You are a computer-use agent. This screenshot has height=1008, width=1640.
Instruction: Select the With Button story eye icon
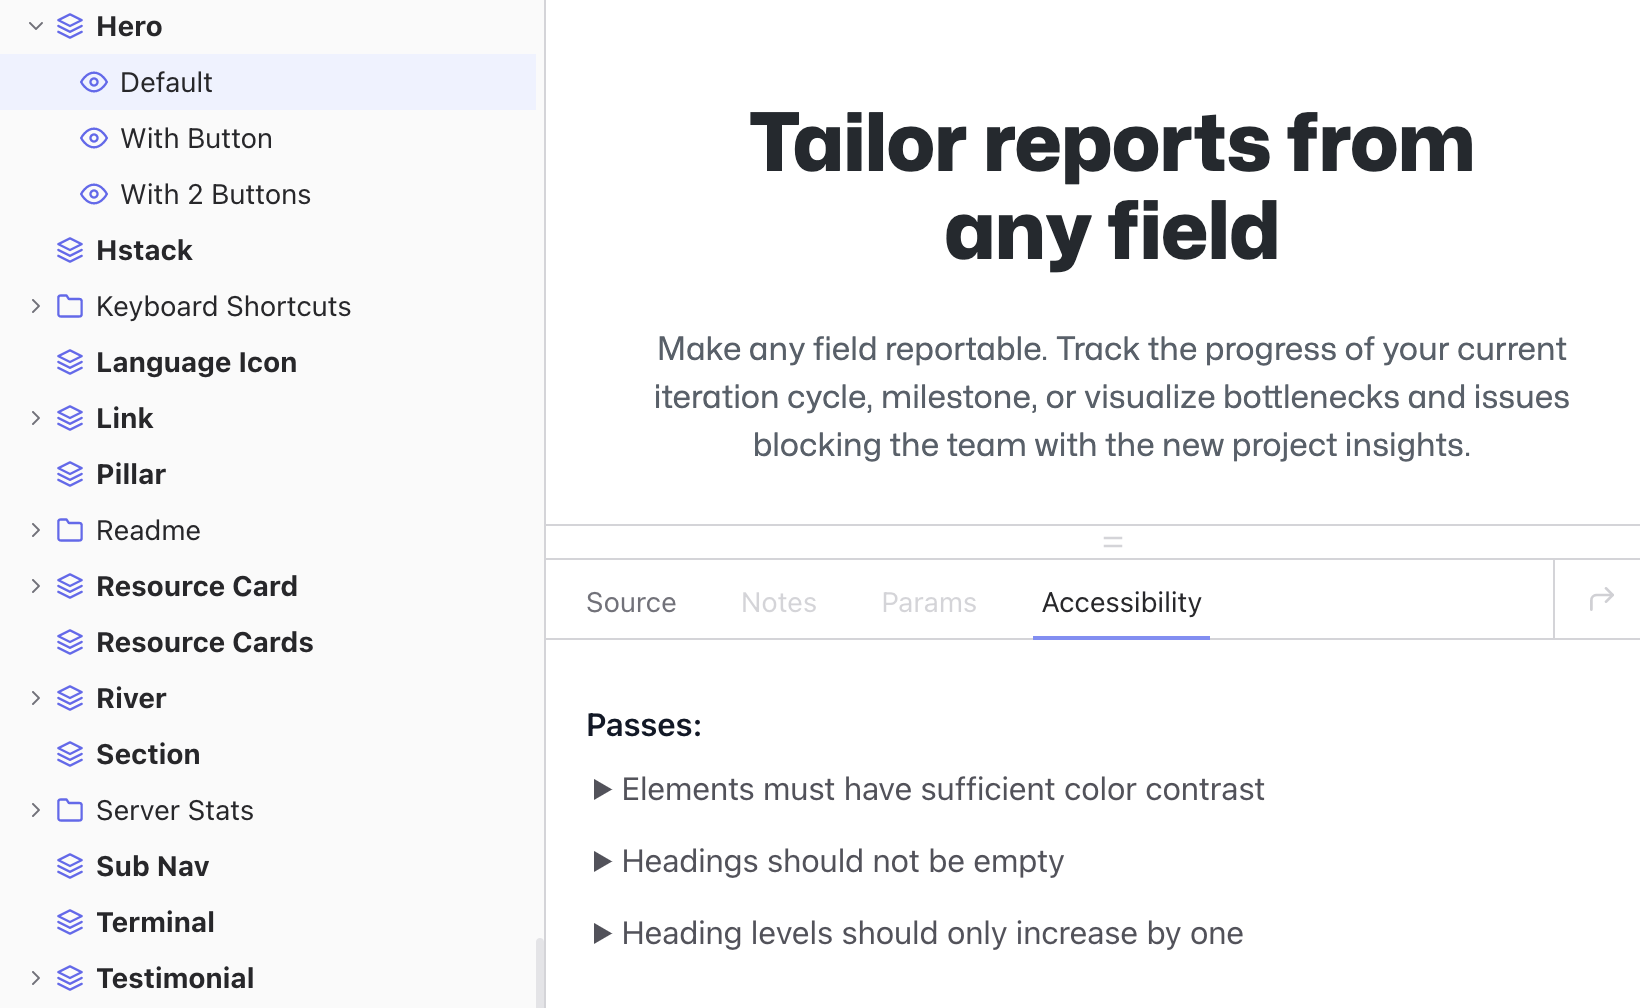pyautogui.click(x=94, y=138)
